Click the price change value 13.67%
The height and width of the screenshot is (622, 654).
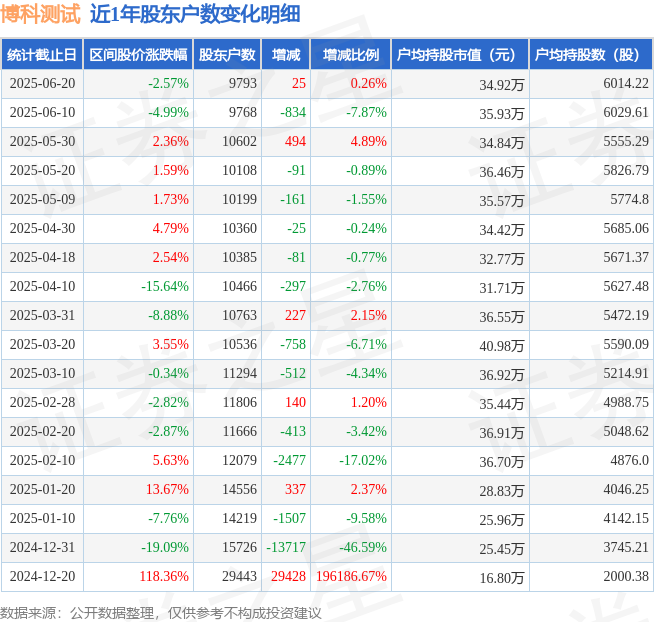click(167, 489)
